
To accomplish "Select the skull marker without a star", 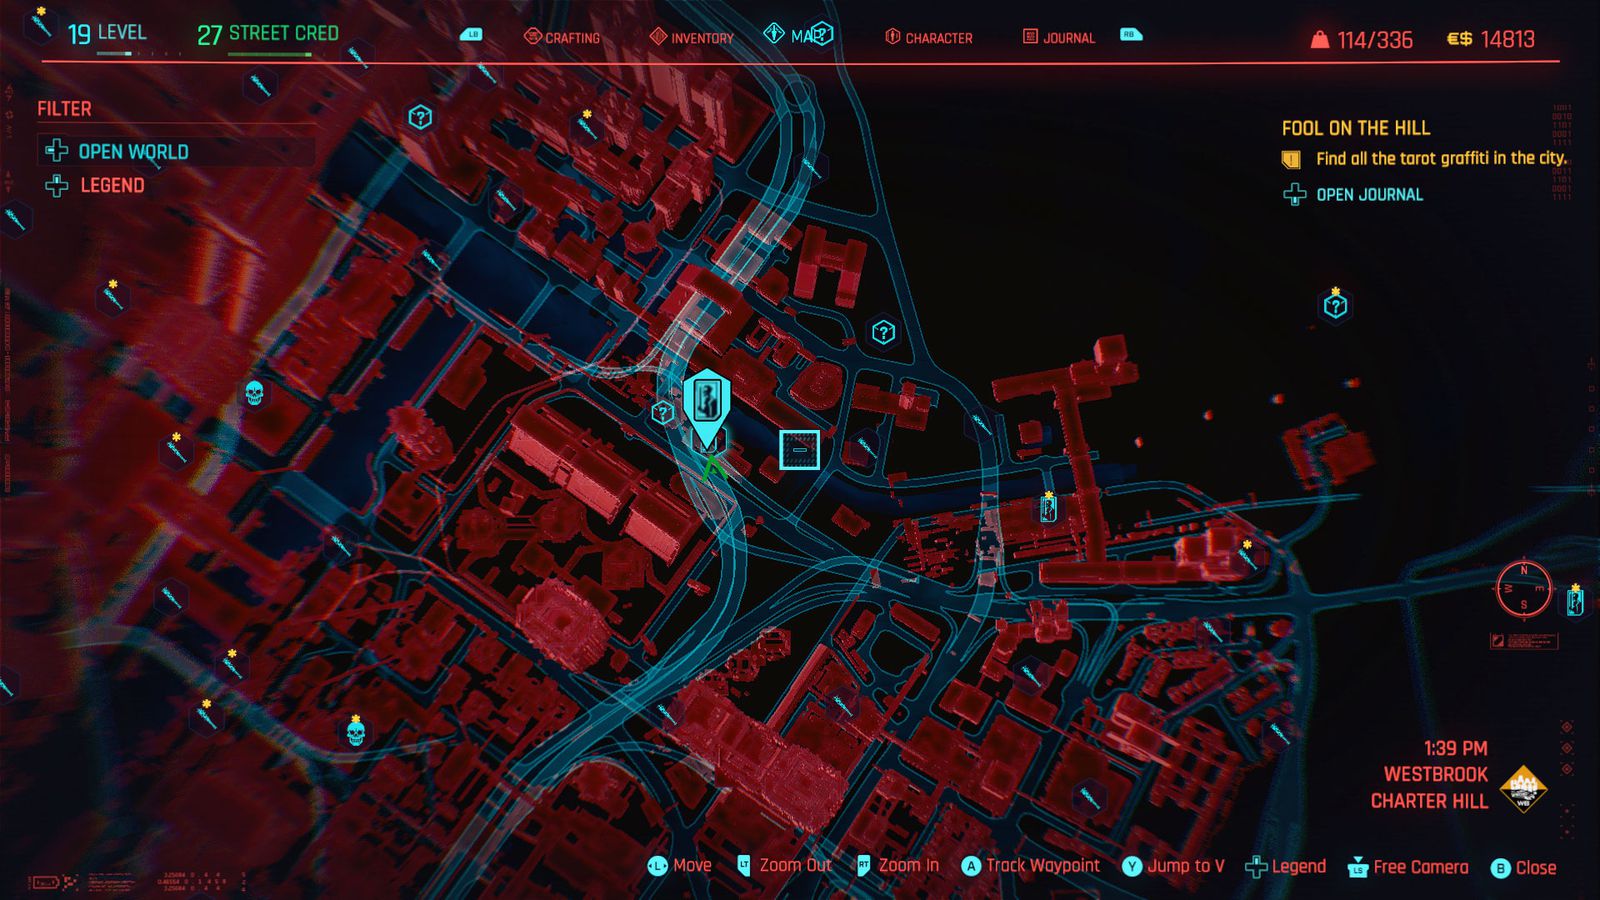I will click(x=254, y=393).
